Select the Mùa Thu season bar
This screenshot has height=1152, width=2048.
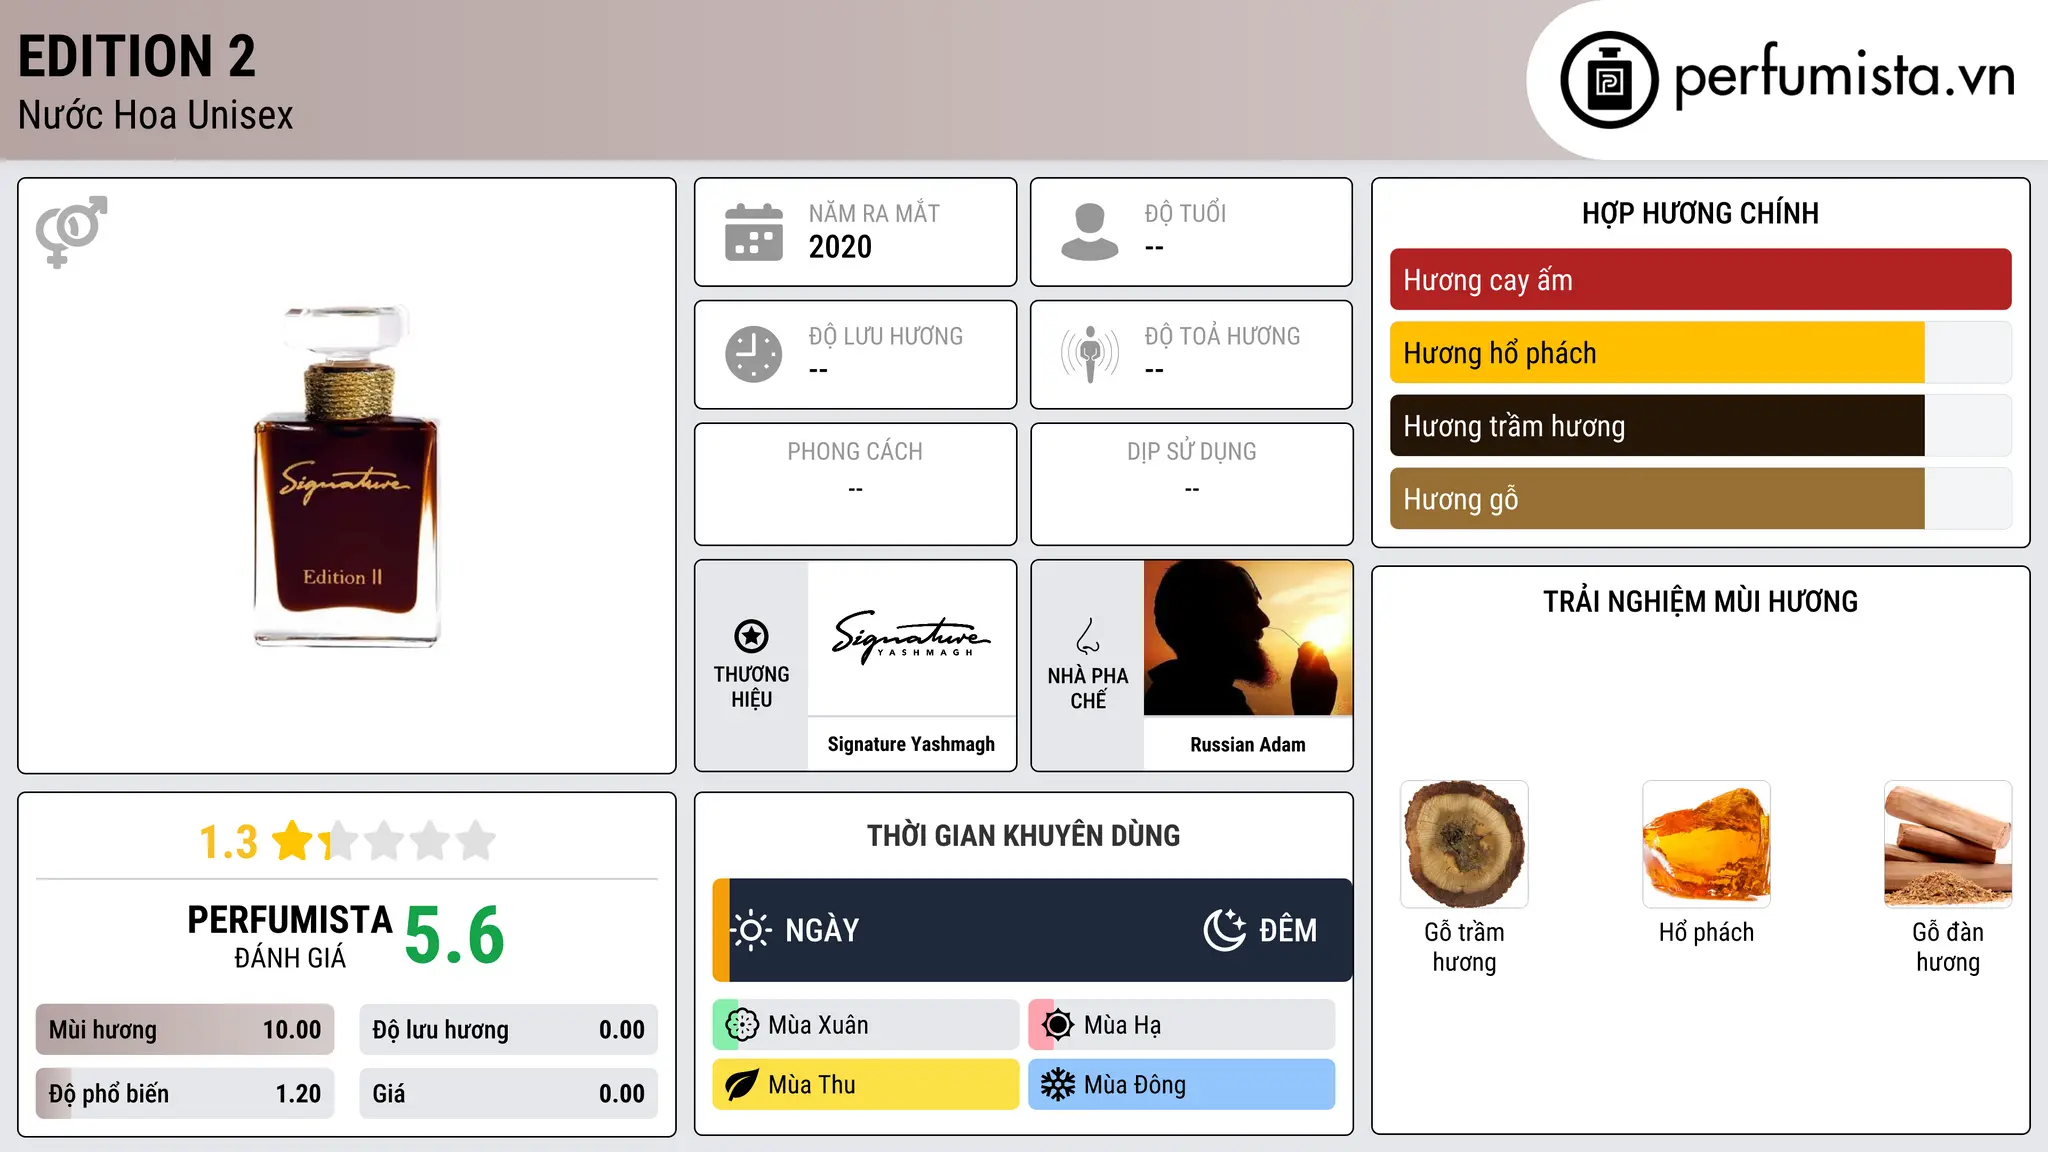pos(866,1085)
